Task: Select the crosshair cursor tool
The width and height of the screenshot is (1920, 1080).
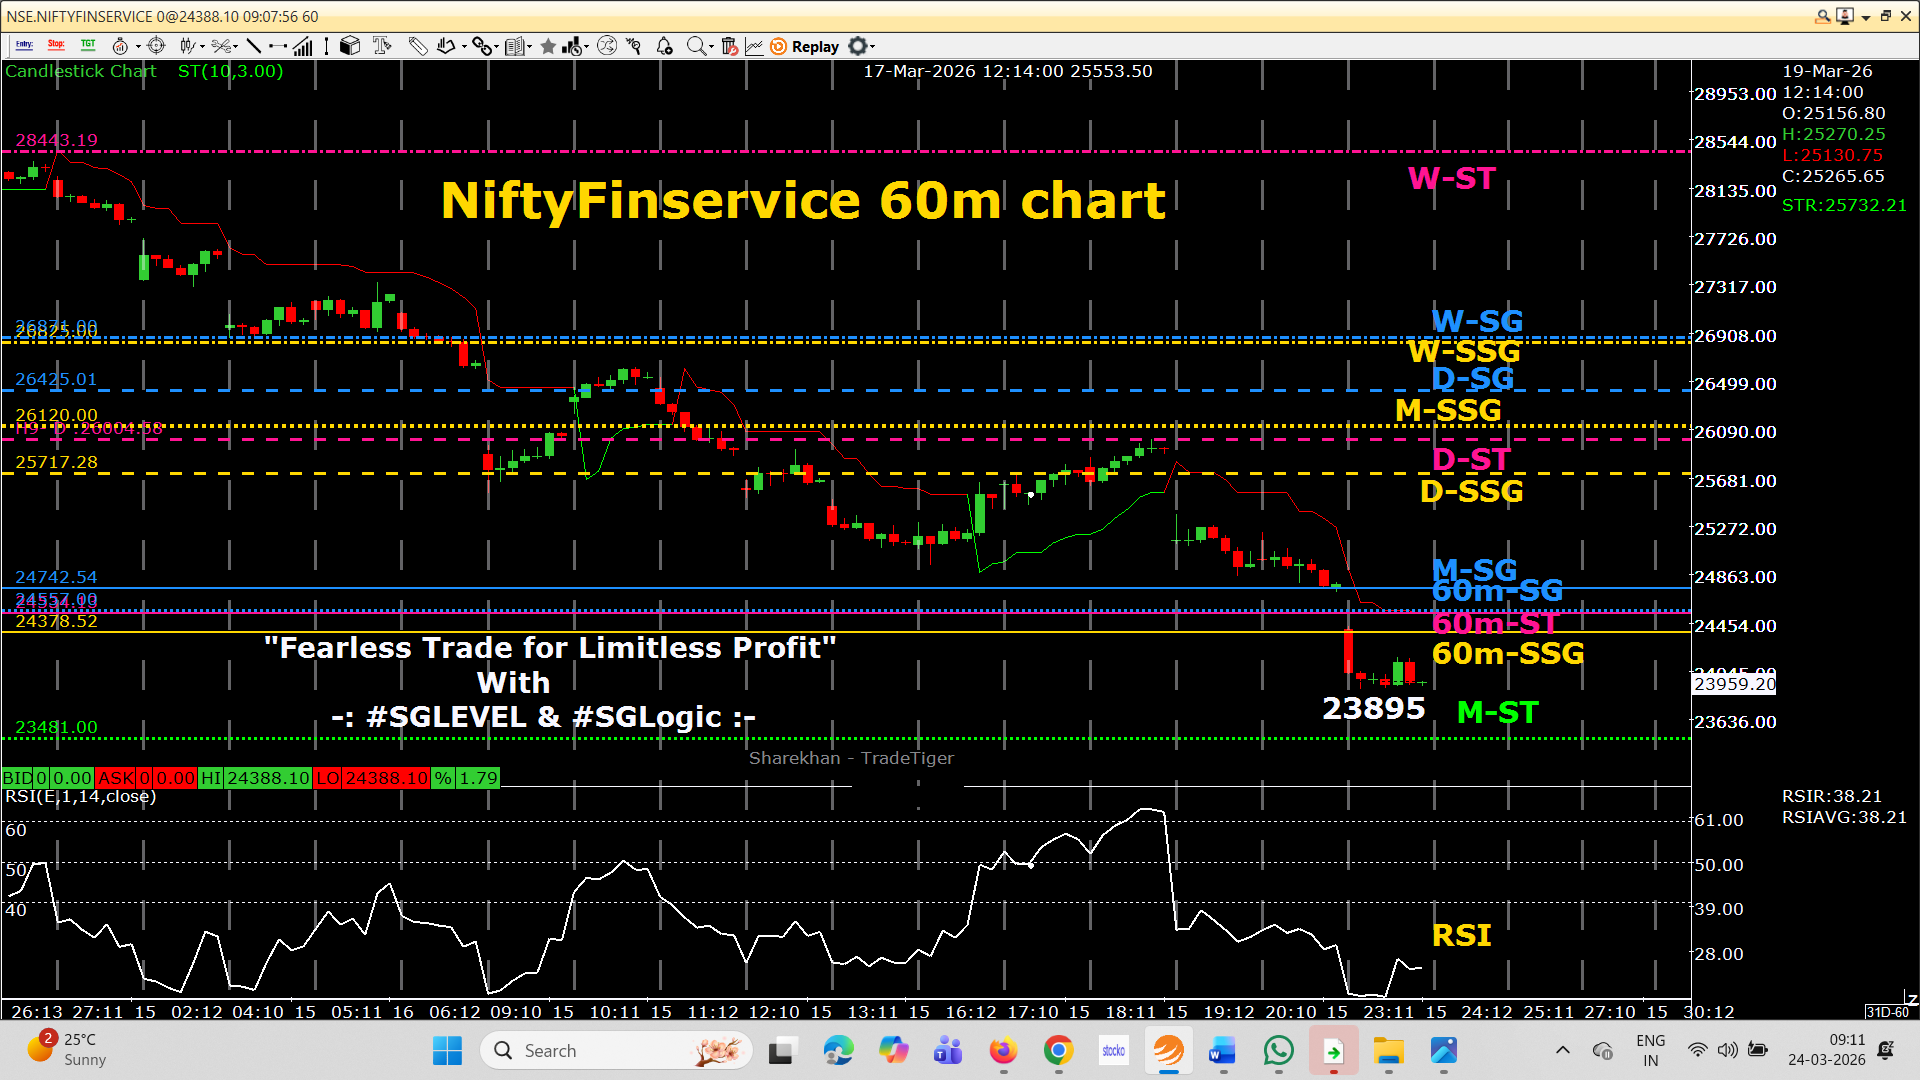Action: (x=156, y=46)
